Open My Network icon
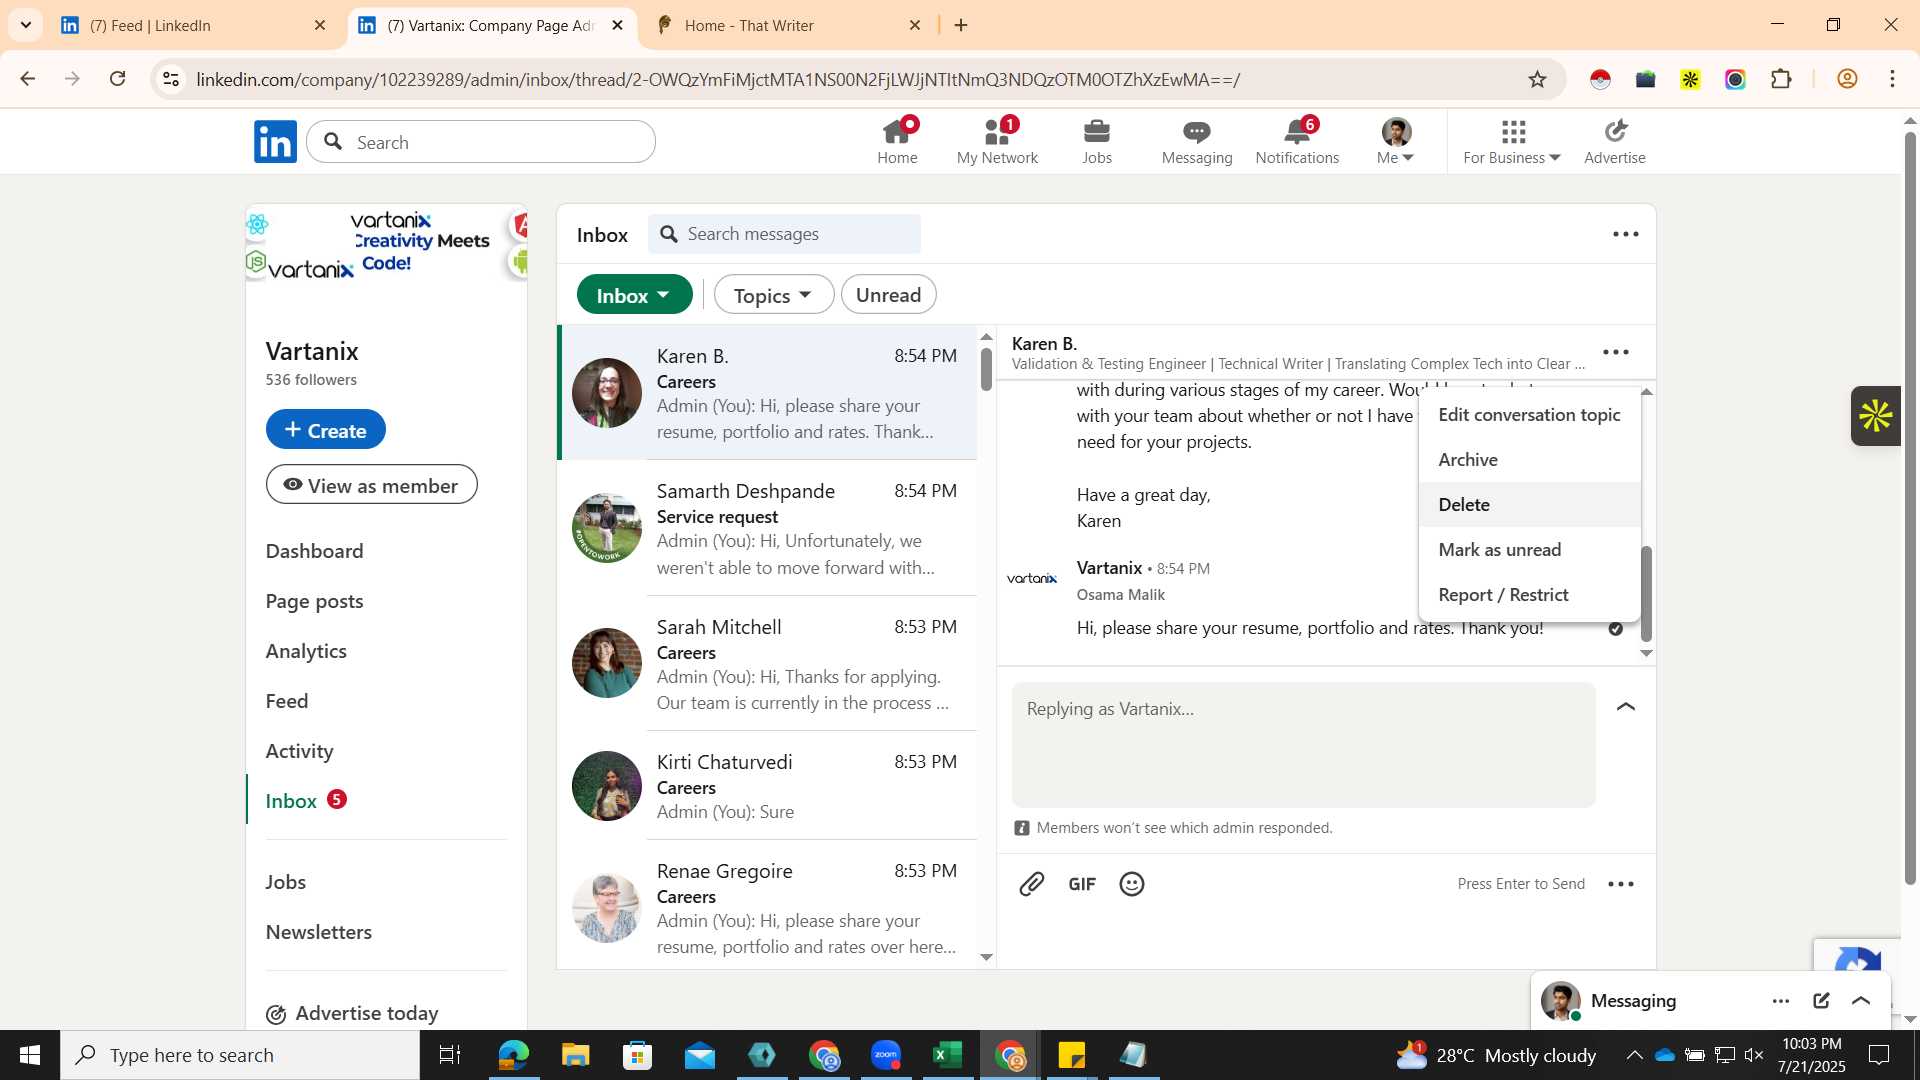 point(997,141)
